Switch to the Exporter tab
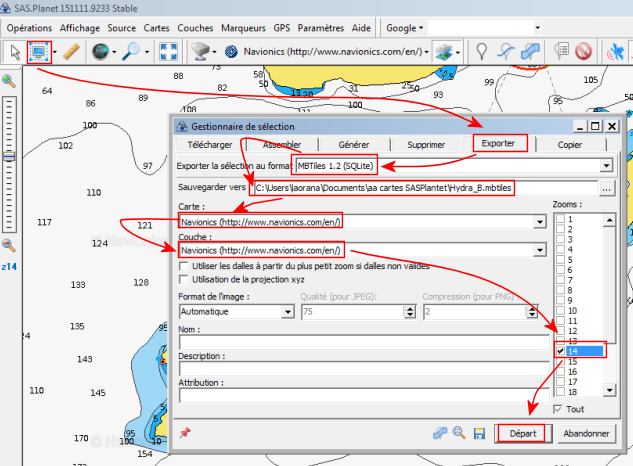Screen dimensions: 633x466 [498, 143]
